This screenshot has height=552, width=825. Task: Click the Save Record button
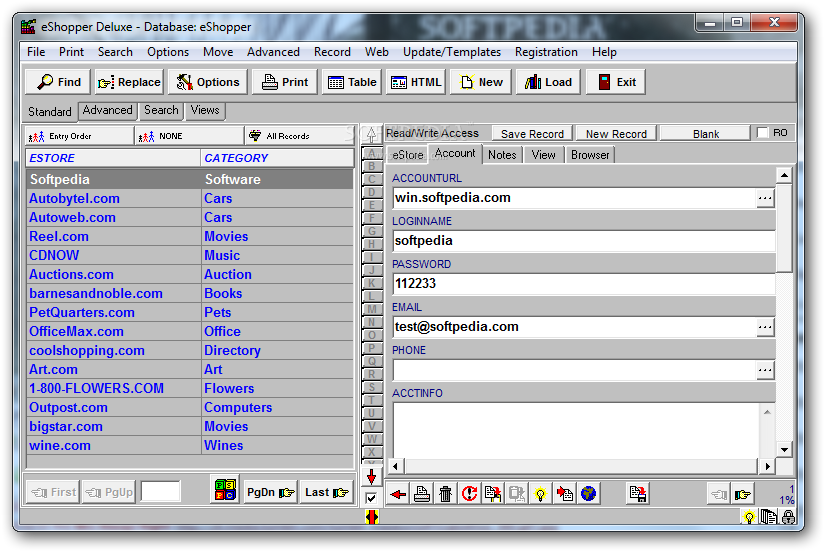[x=532, y=134]
